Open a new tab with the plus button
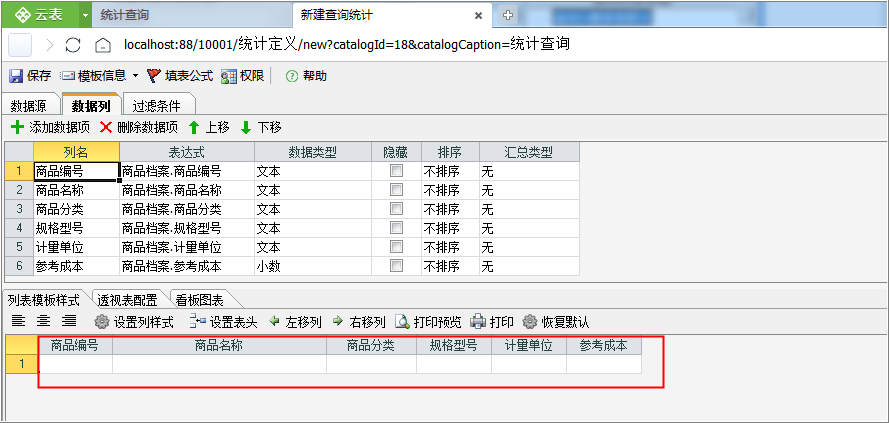The image size is (889, 423). click(508, 15)
